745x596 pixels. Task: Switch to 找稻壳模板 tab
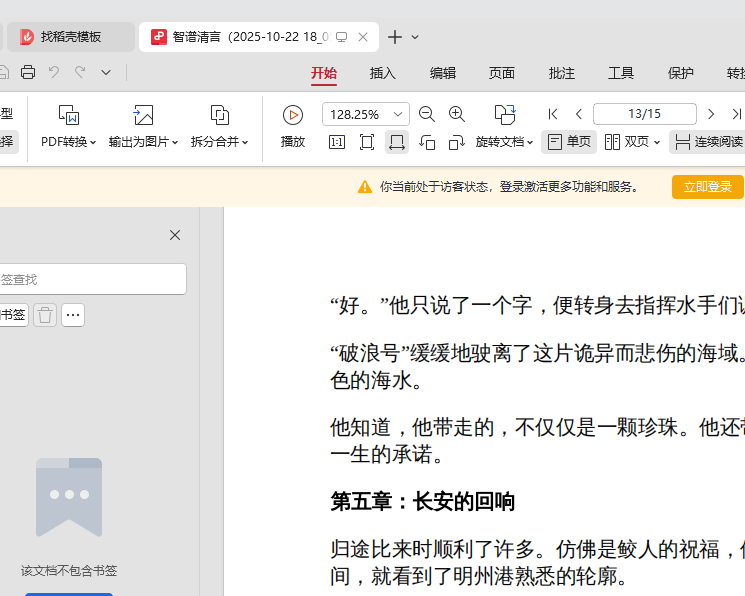(x=71, y=37)
